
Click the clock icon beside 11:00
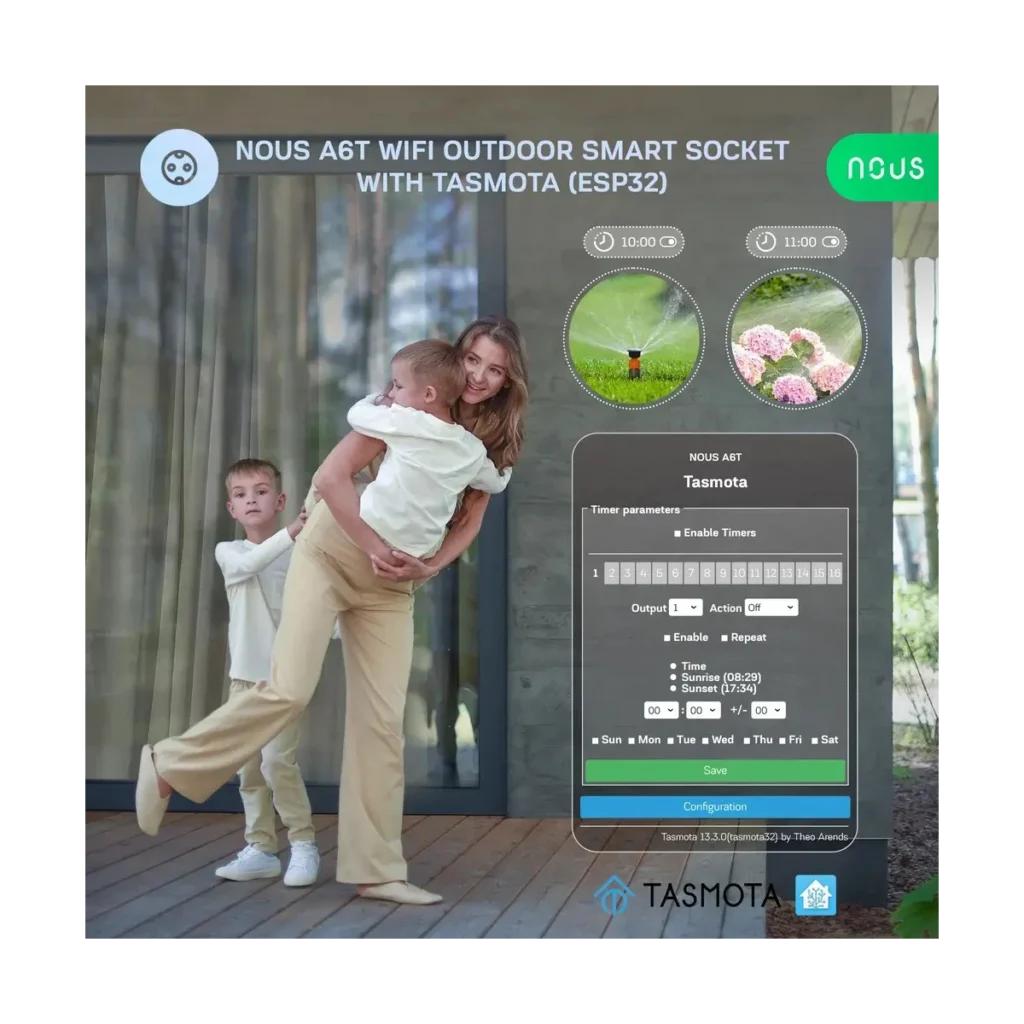pos(765,242)
